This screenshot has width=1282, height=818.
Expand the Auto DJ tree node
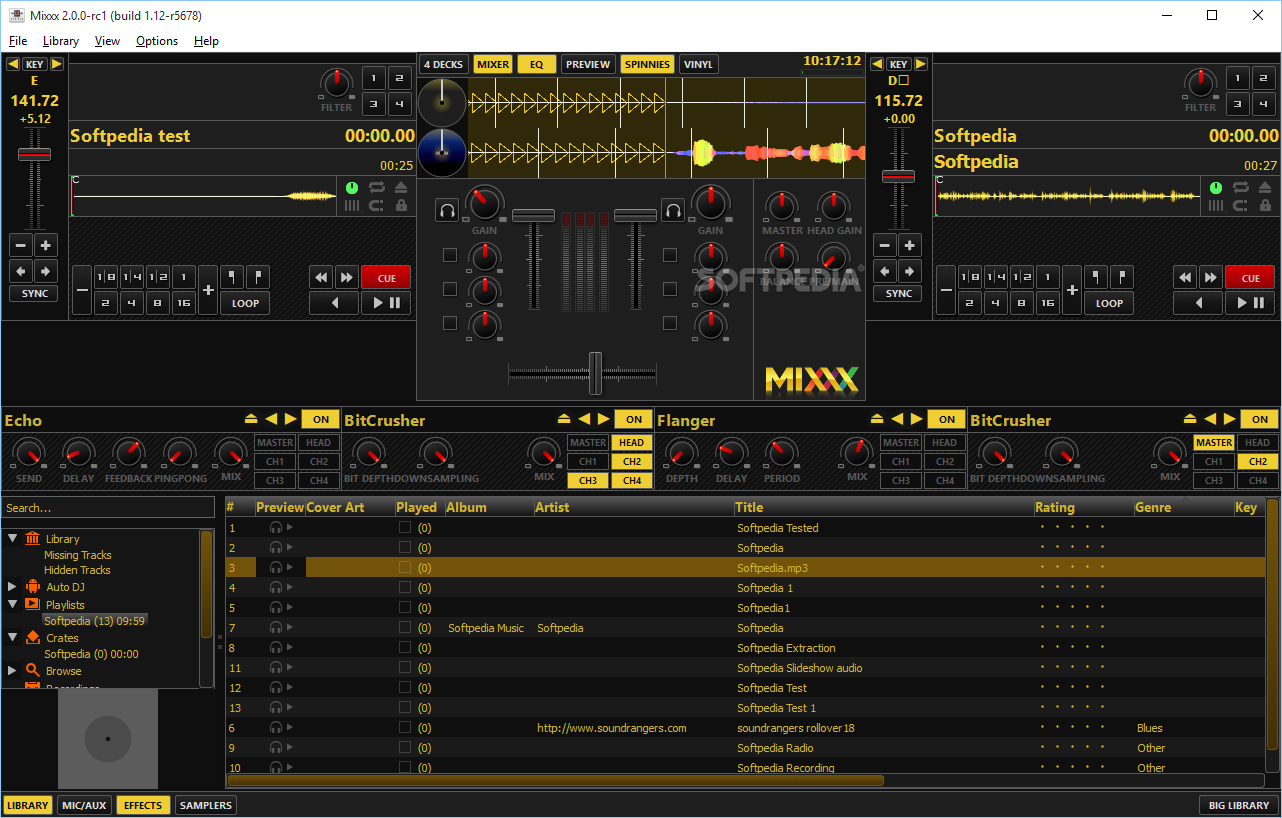(13, 587)
